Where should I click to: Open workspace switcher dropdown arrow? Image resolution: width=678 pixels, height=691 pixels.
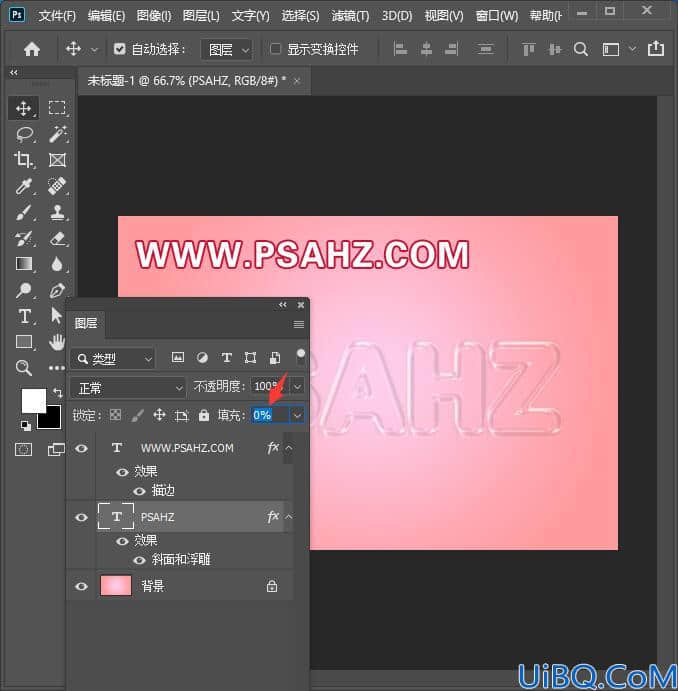point(633,49)
